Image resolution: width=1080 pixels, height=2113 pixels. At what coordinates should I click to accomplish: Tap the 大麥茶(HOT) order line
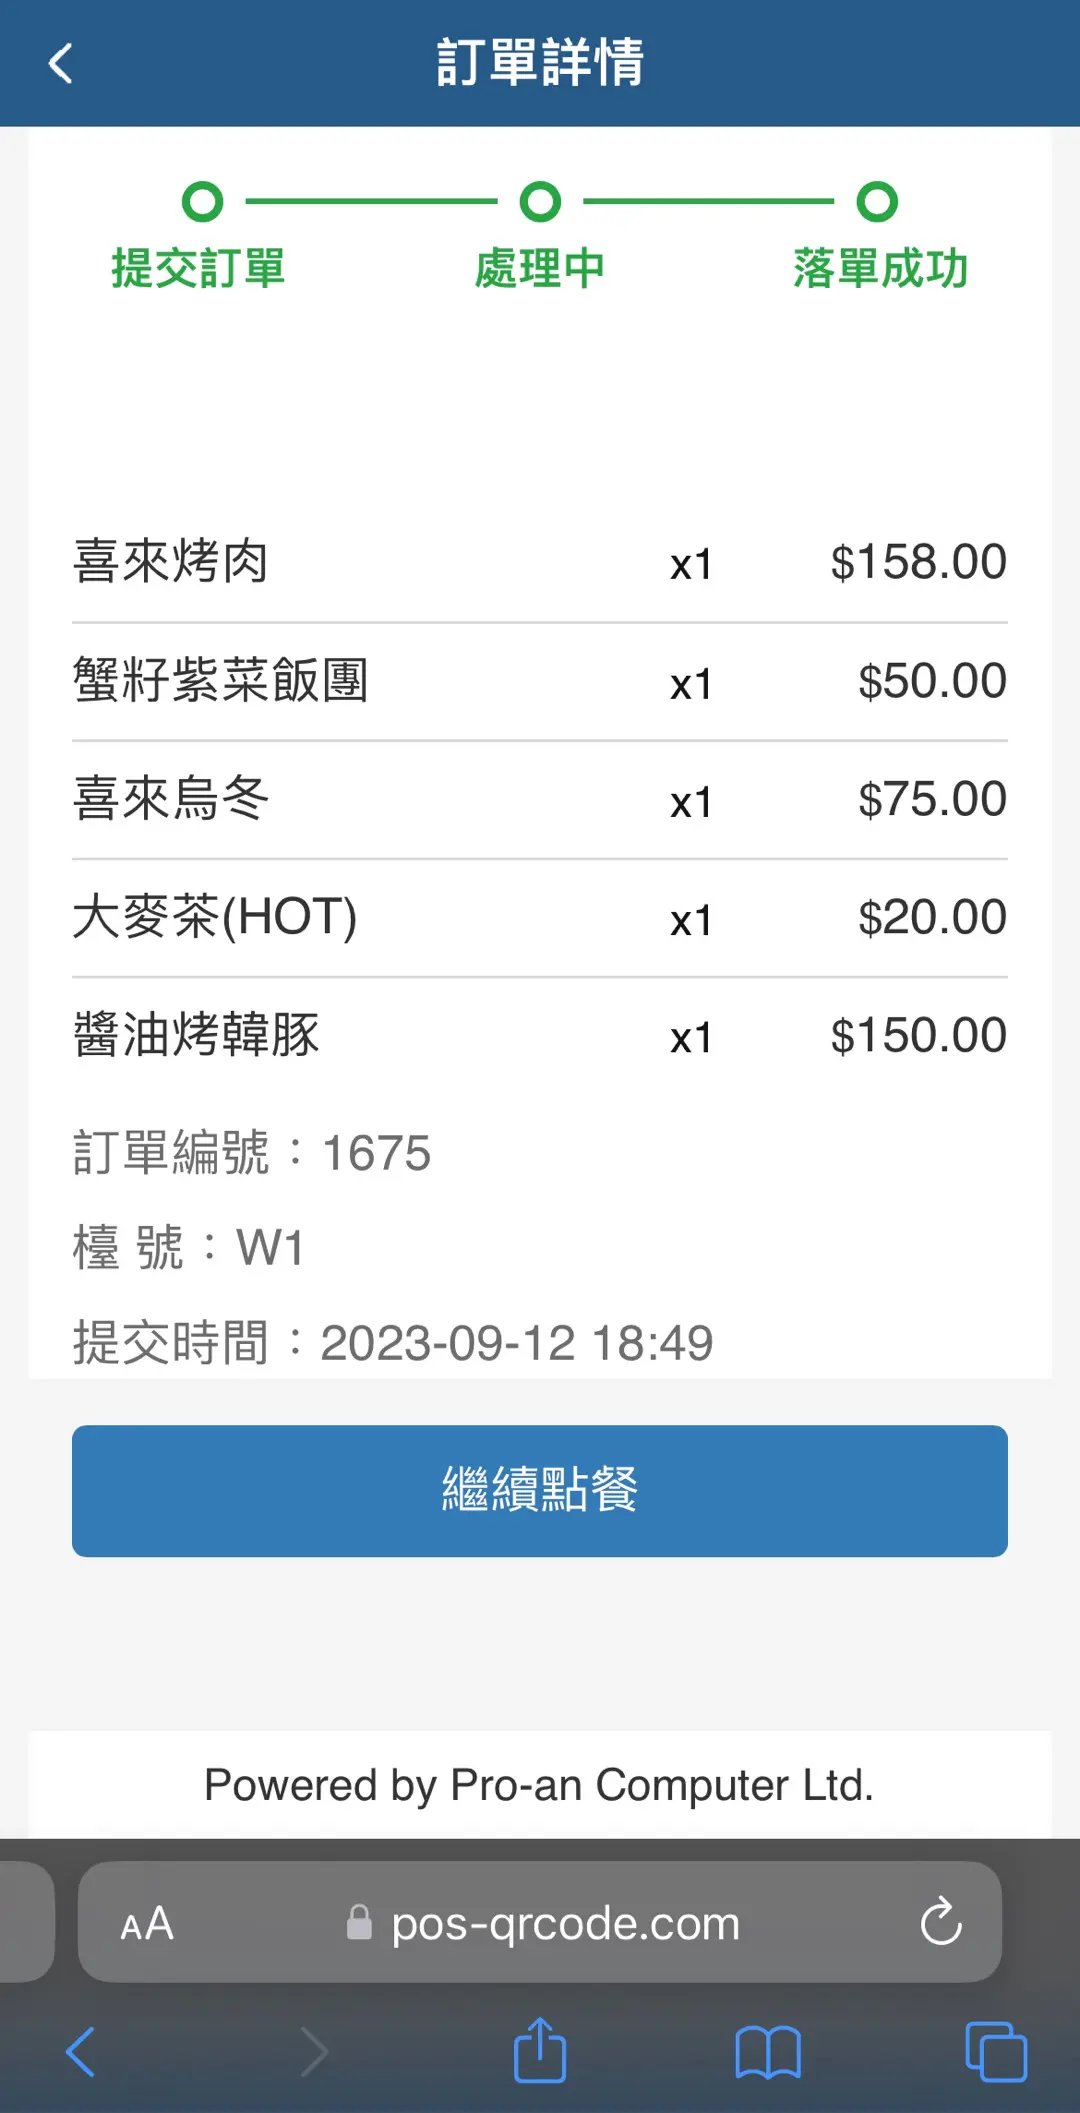[x=215, y=917]
